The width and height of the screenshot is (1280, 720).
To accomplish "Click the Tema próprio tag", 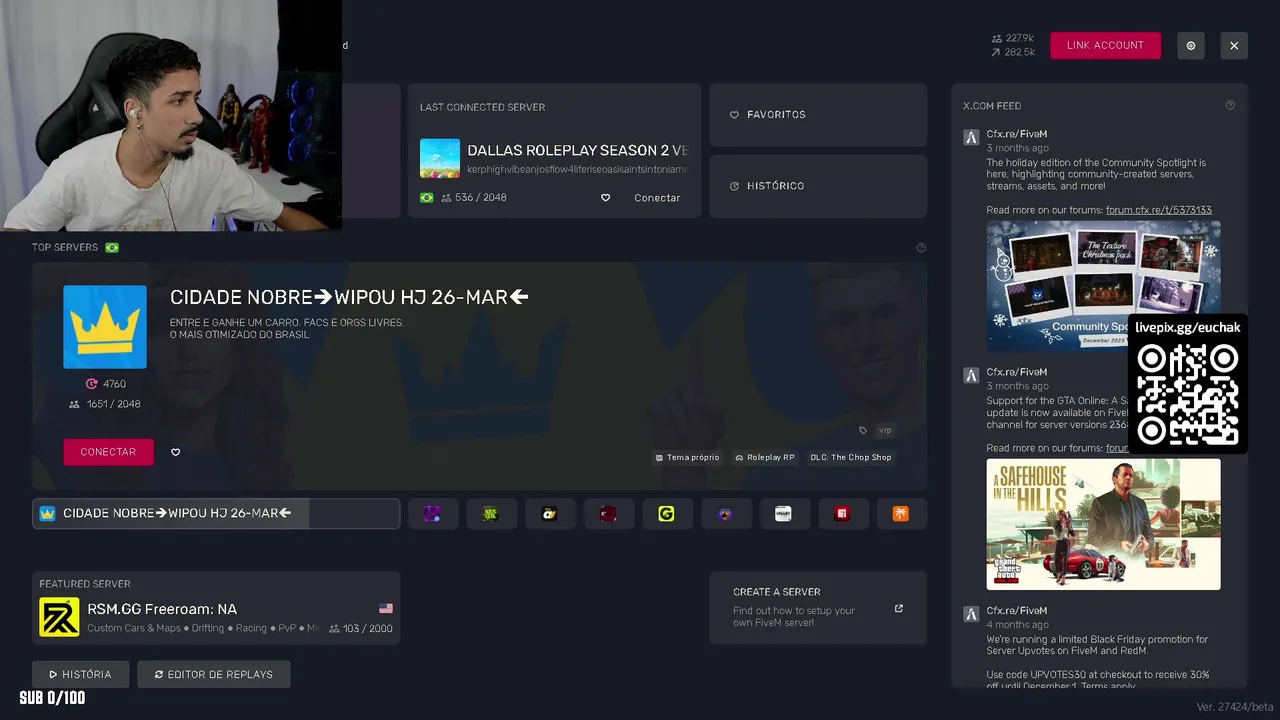I will tap(687, 457).
